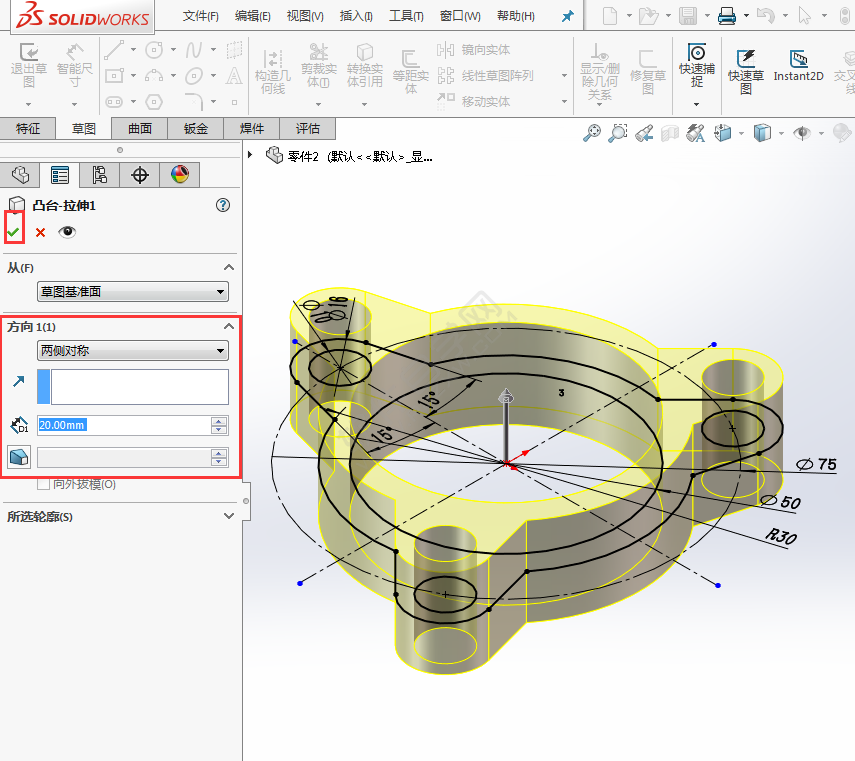The width and height of the screenshot is (855, 761).
Task: Click the 20.00mm depth input field
Action: pyautogui.click(x=124, y=425)
